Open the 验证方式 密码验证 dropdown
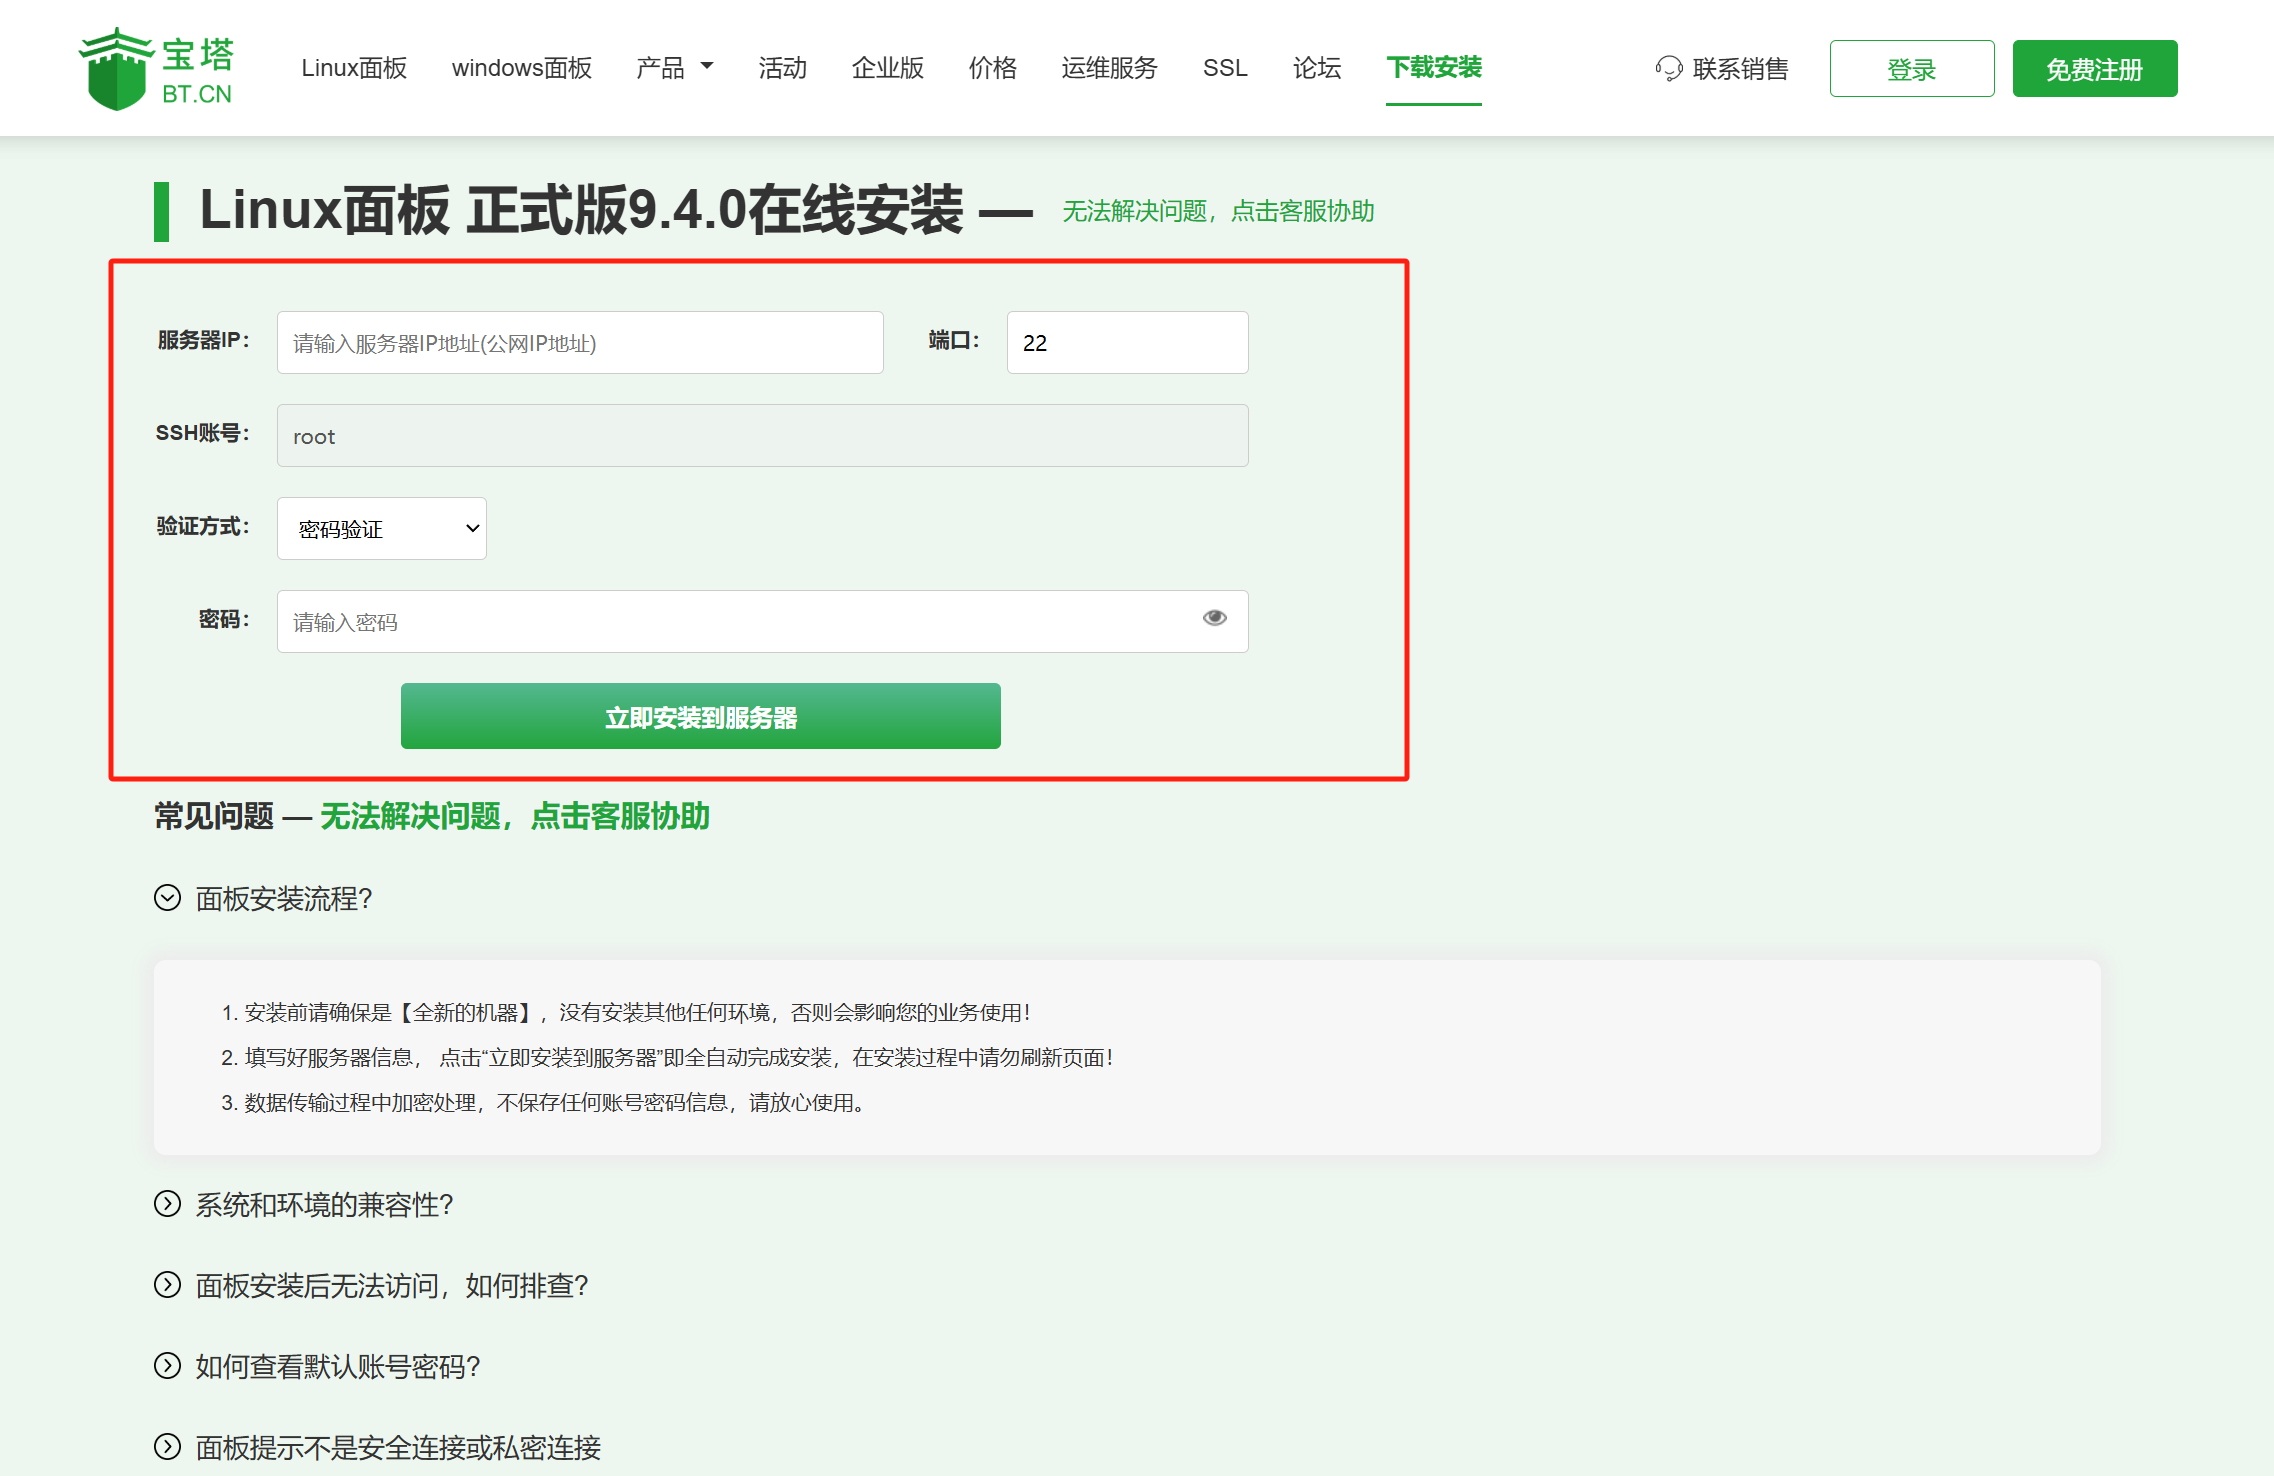Screen dimensions: 2274x1476 pyautogui.click(x=381, y=528)
